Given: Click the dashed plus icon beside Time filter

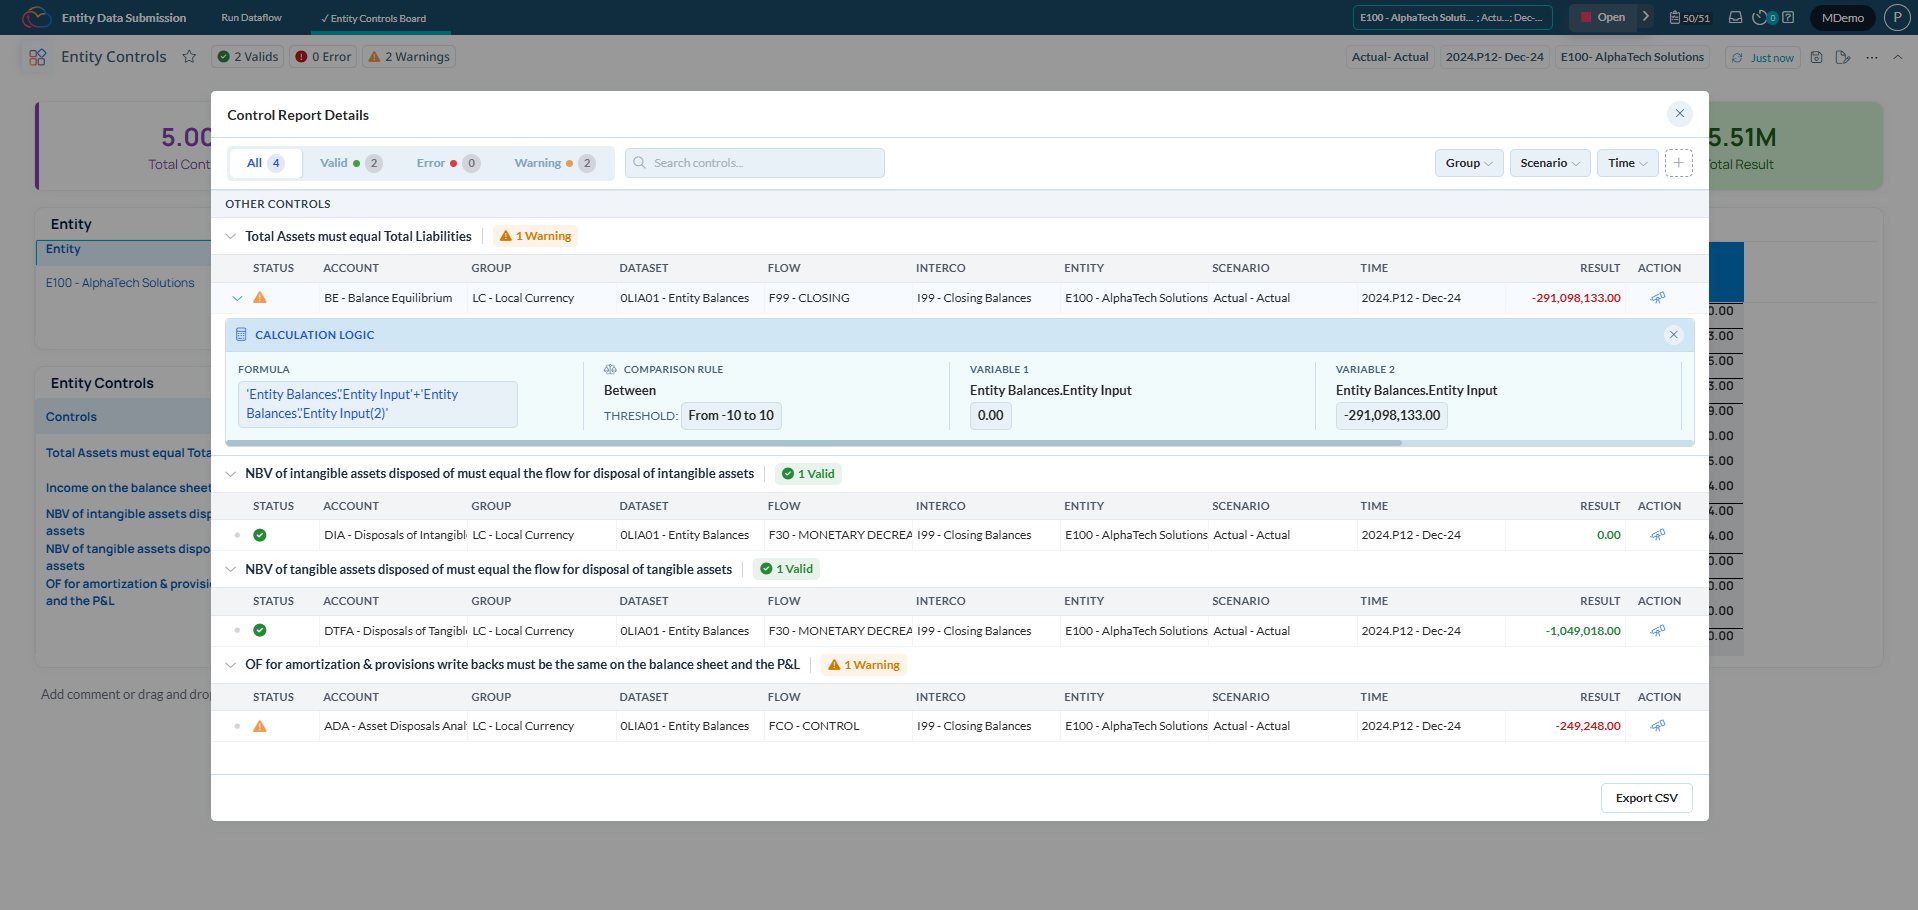Looking at the screenshot, I should click(1678, 163).
